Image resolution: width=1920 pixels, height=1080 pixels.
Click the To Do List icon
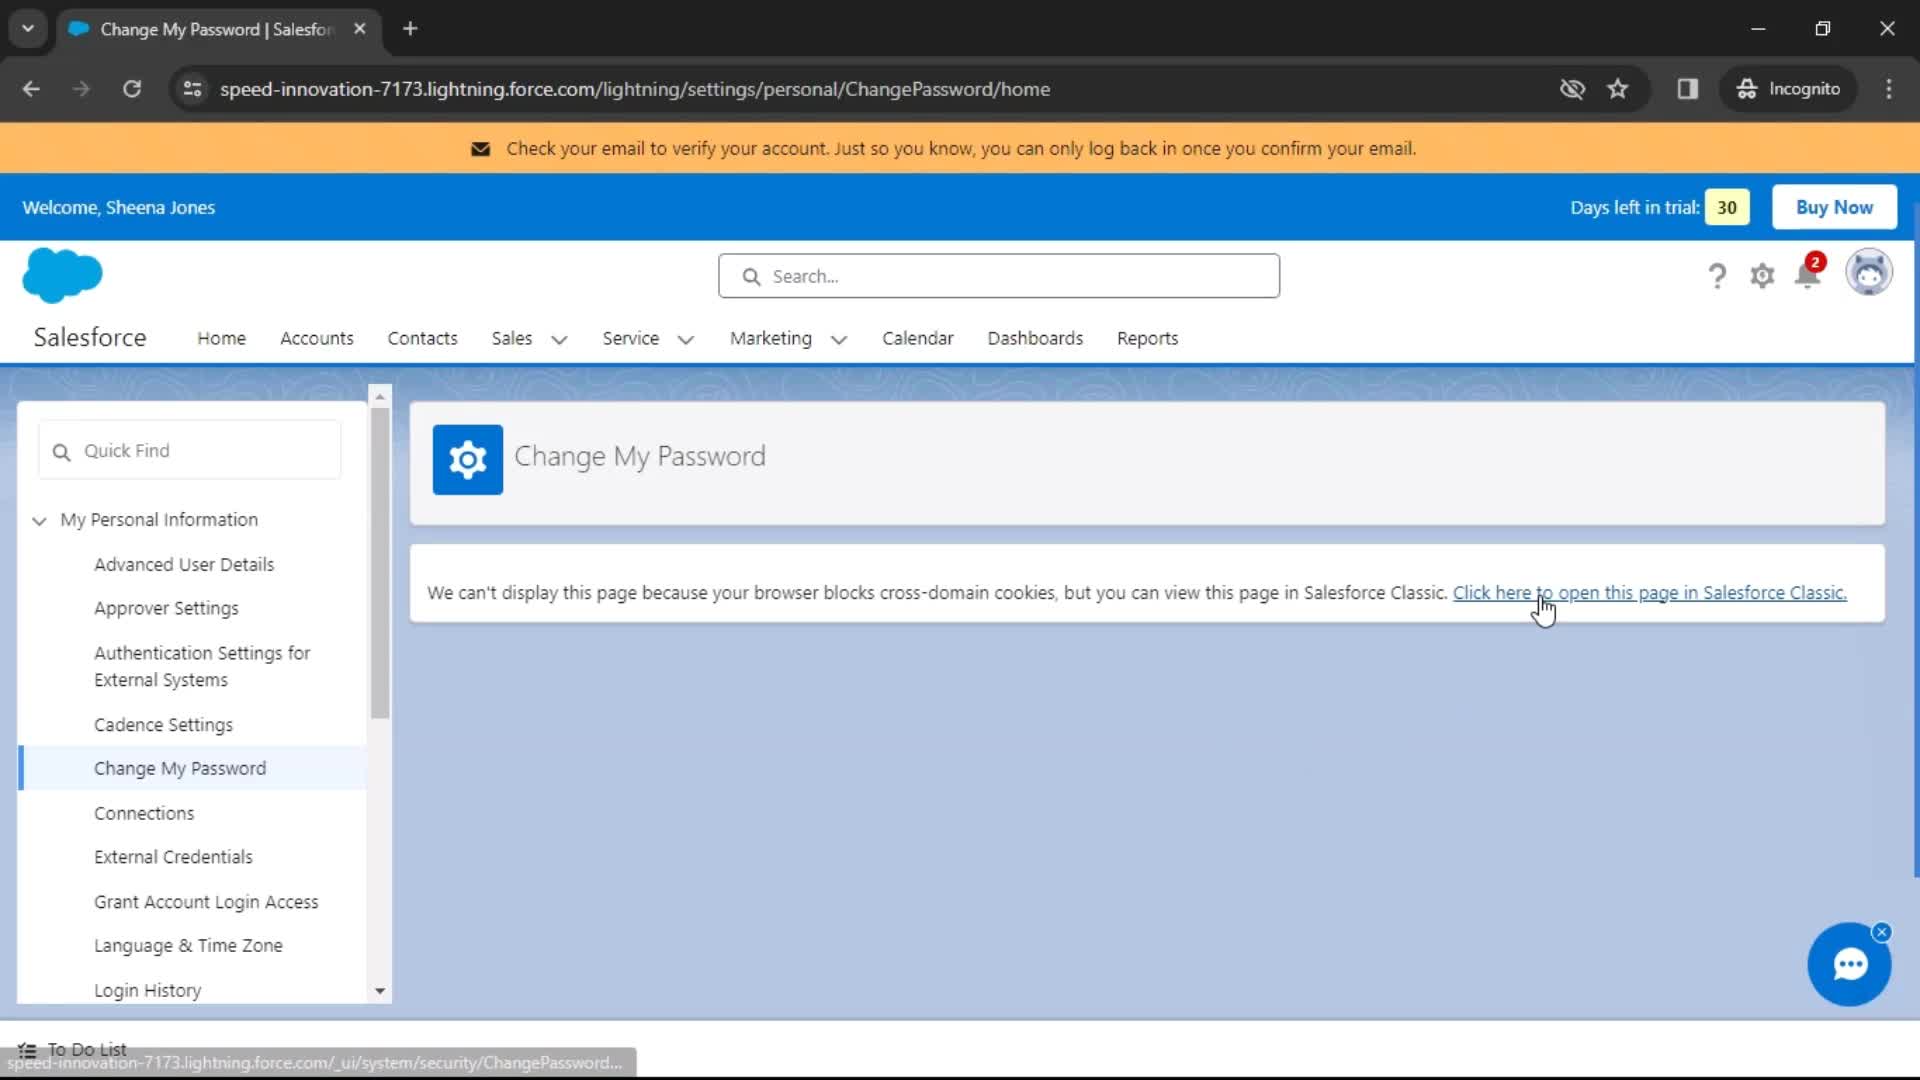(28, 1049)
